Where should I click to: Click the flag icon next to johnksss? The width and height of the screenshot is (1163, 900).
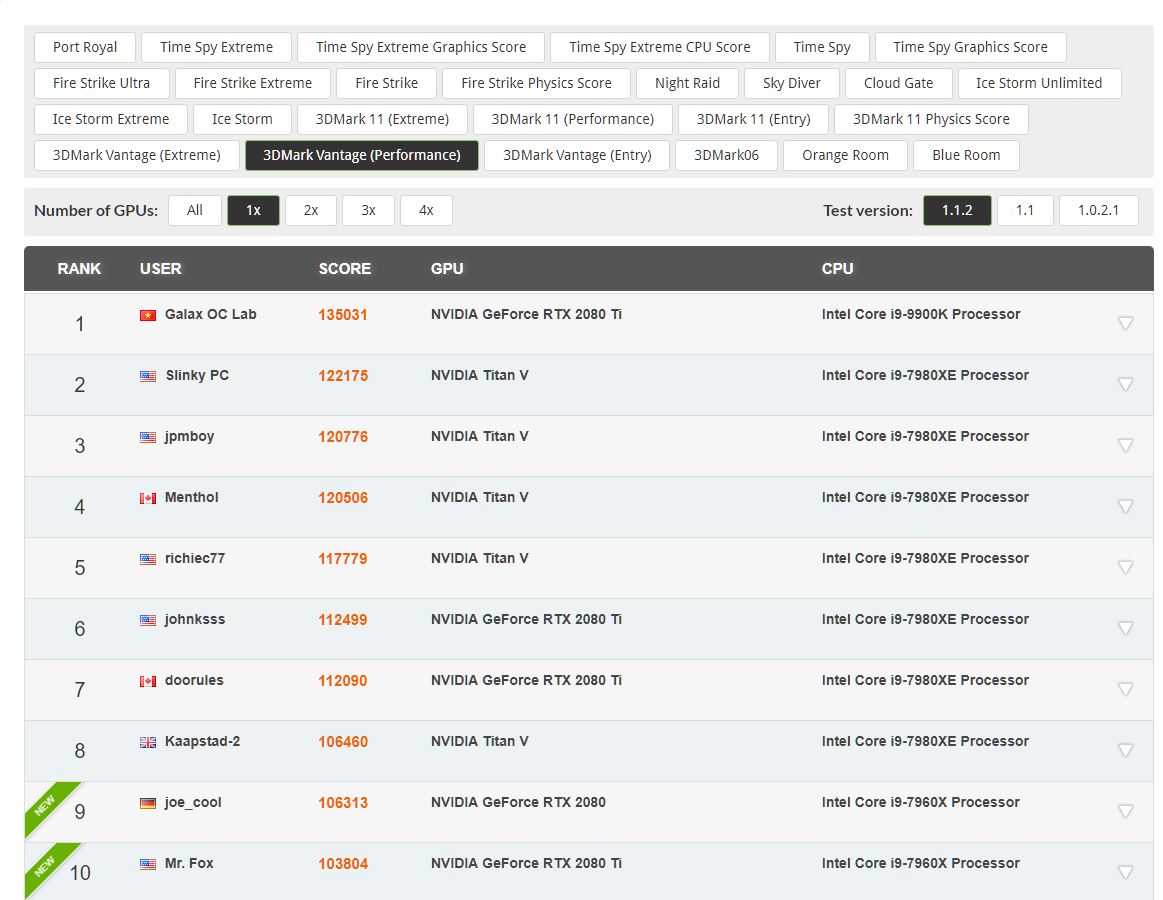(148, 620)
